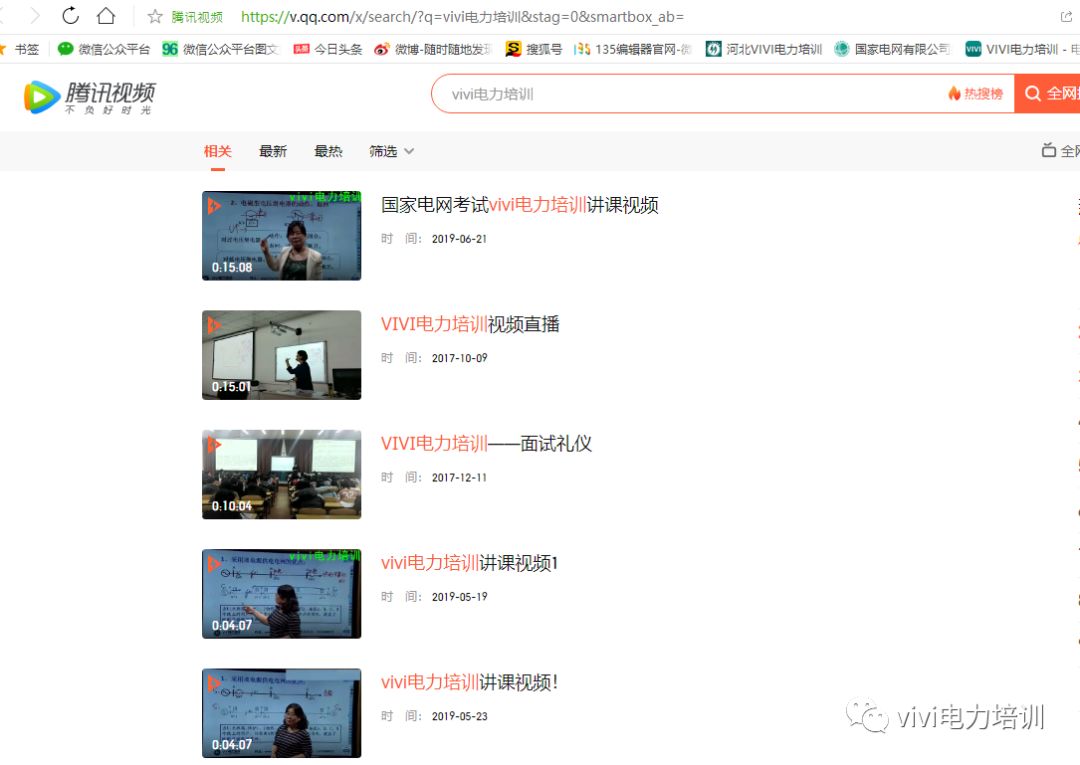Click the 腾讯视频 logo
The width and height of the screenshot is (1080, 765).
90,96
